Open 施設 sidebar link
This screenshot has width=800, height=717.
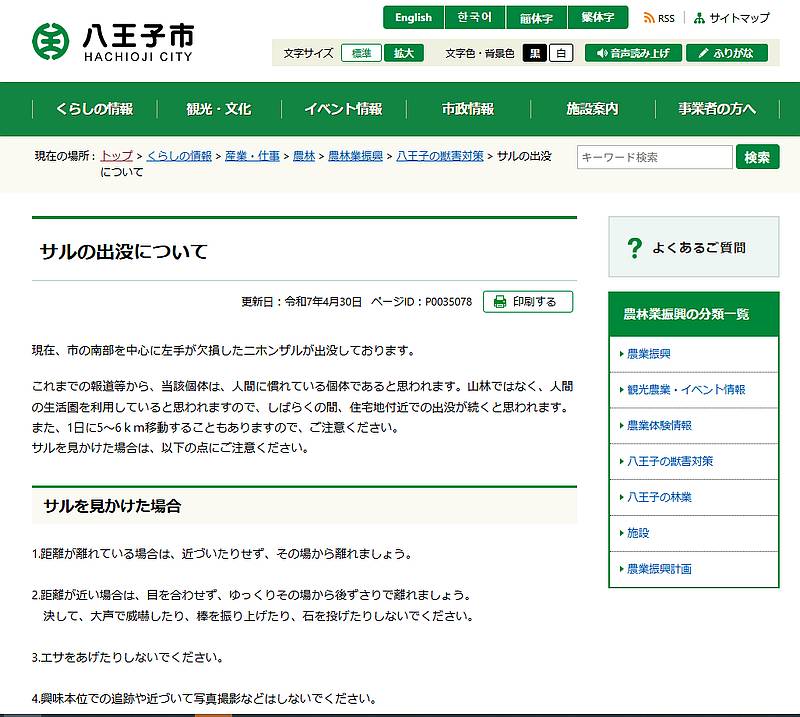(x=638, y=533)
